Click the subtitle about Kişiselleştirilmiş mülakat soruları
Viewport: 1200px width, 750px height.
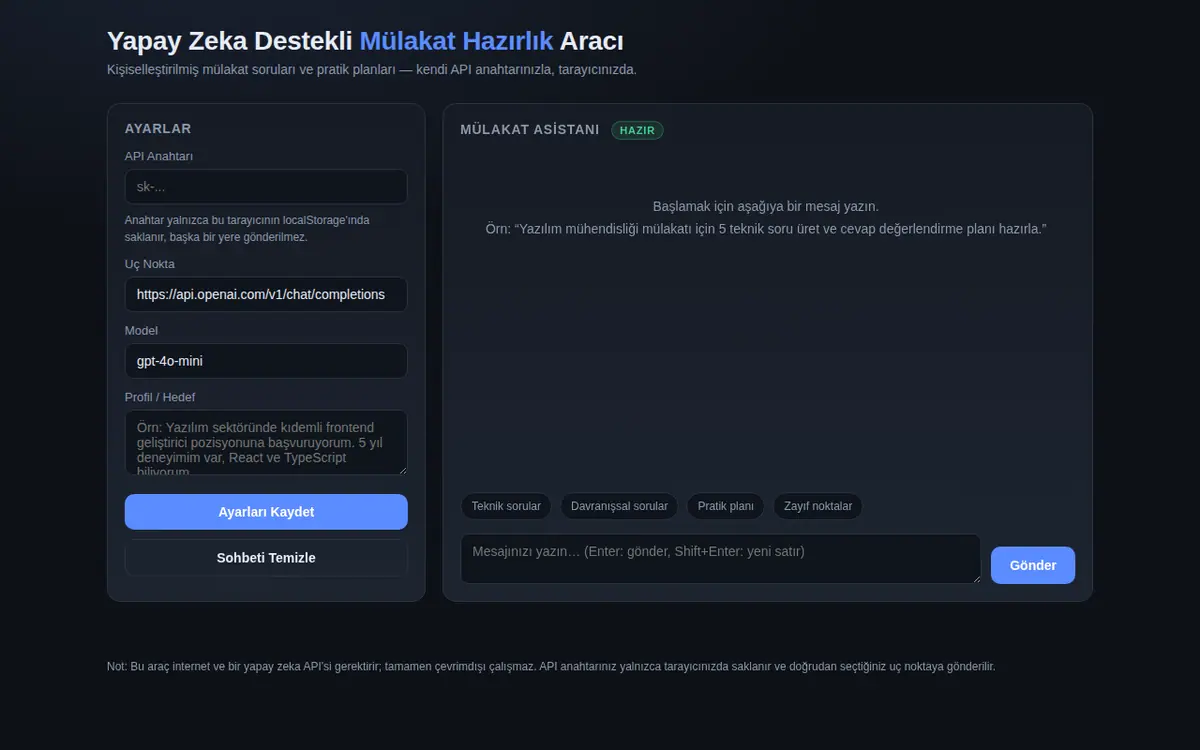coord(372,70)
